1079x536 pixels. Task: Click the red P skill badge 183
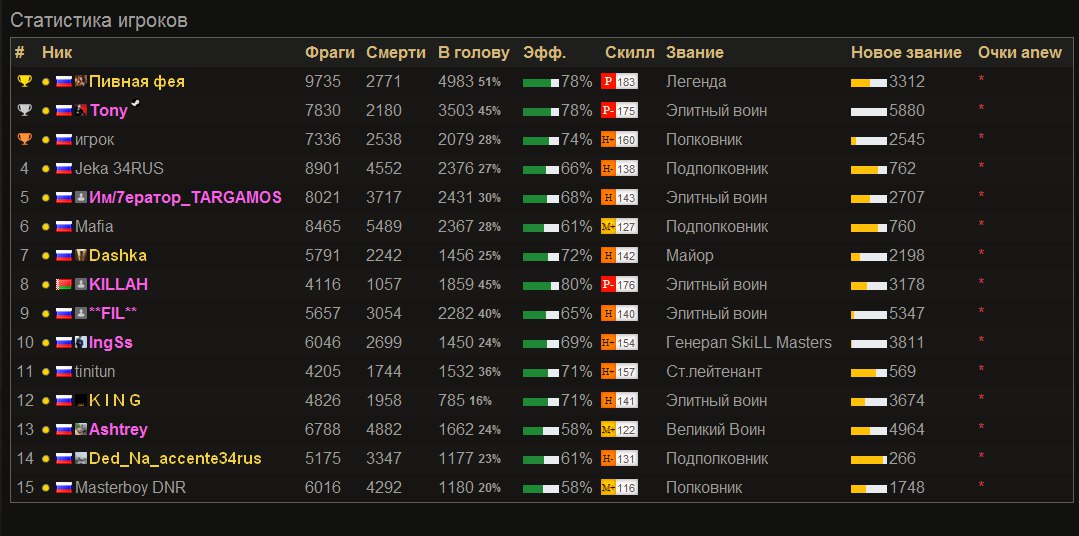(x=618, y=82)
